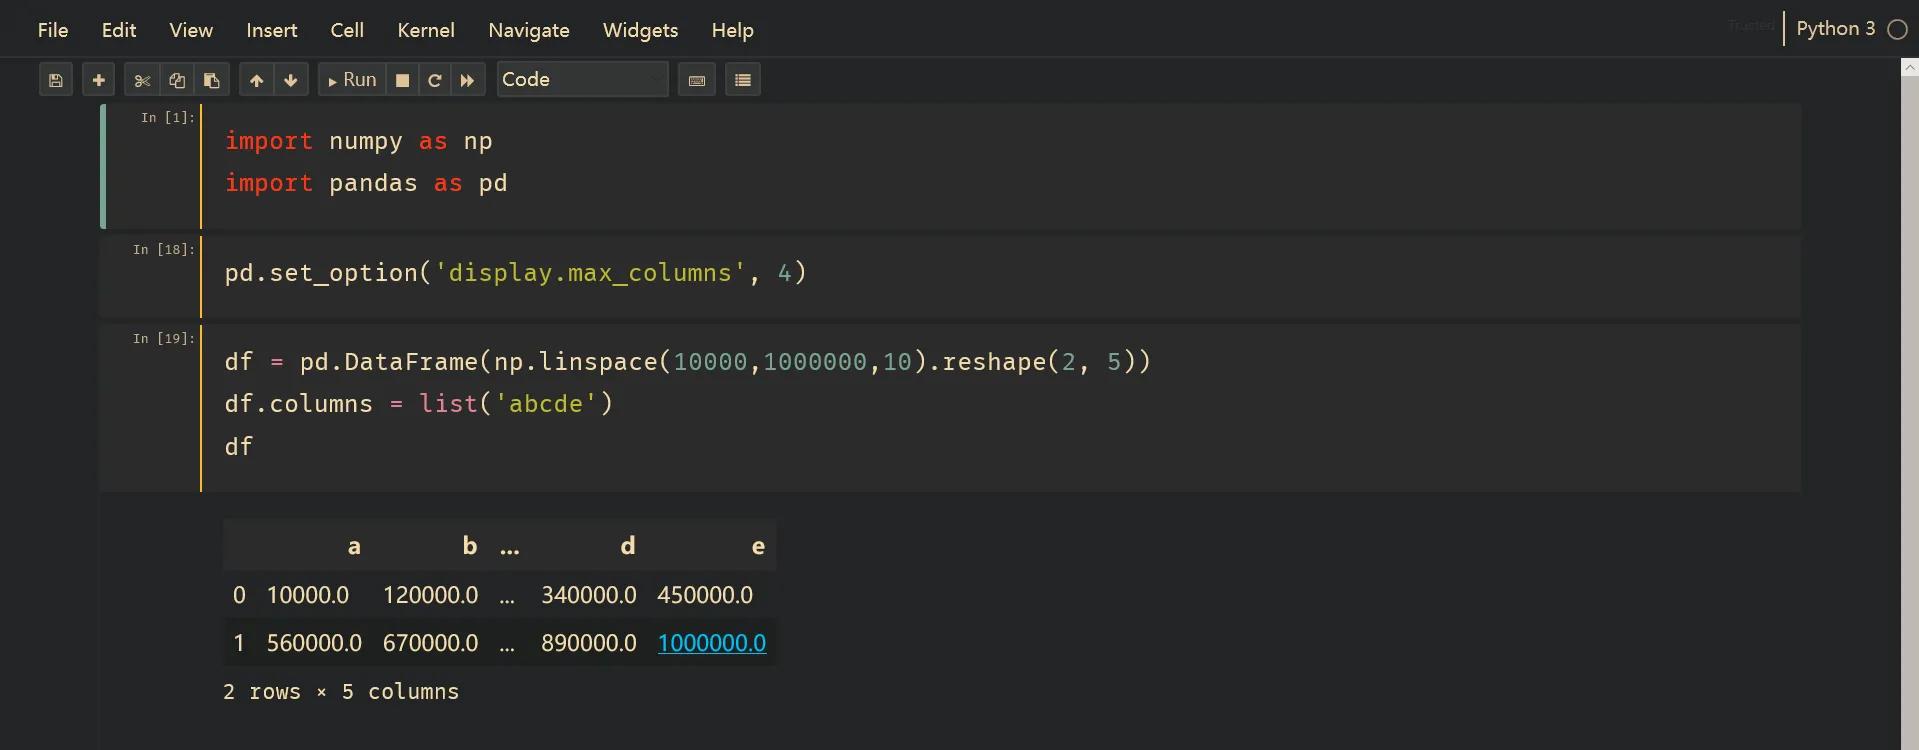Open the Code cell type dropdown
This screenshot has height=750, width=1919.
point(582,80)
